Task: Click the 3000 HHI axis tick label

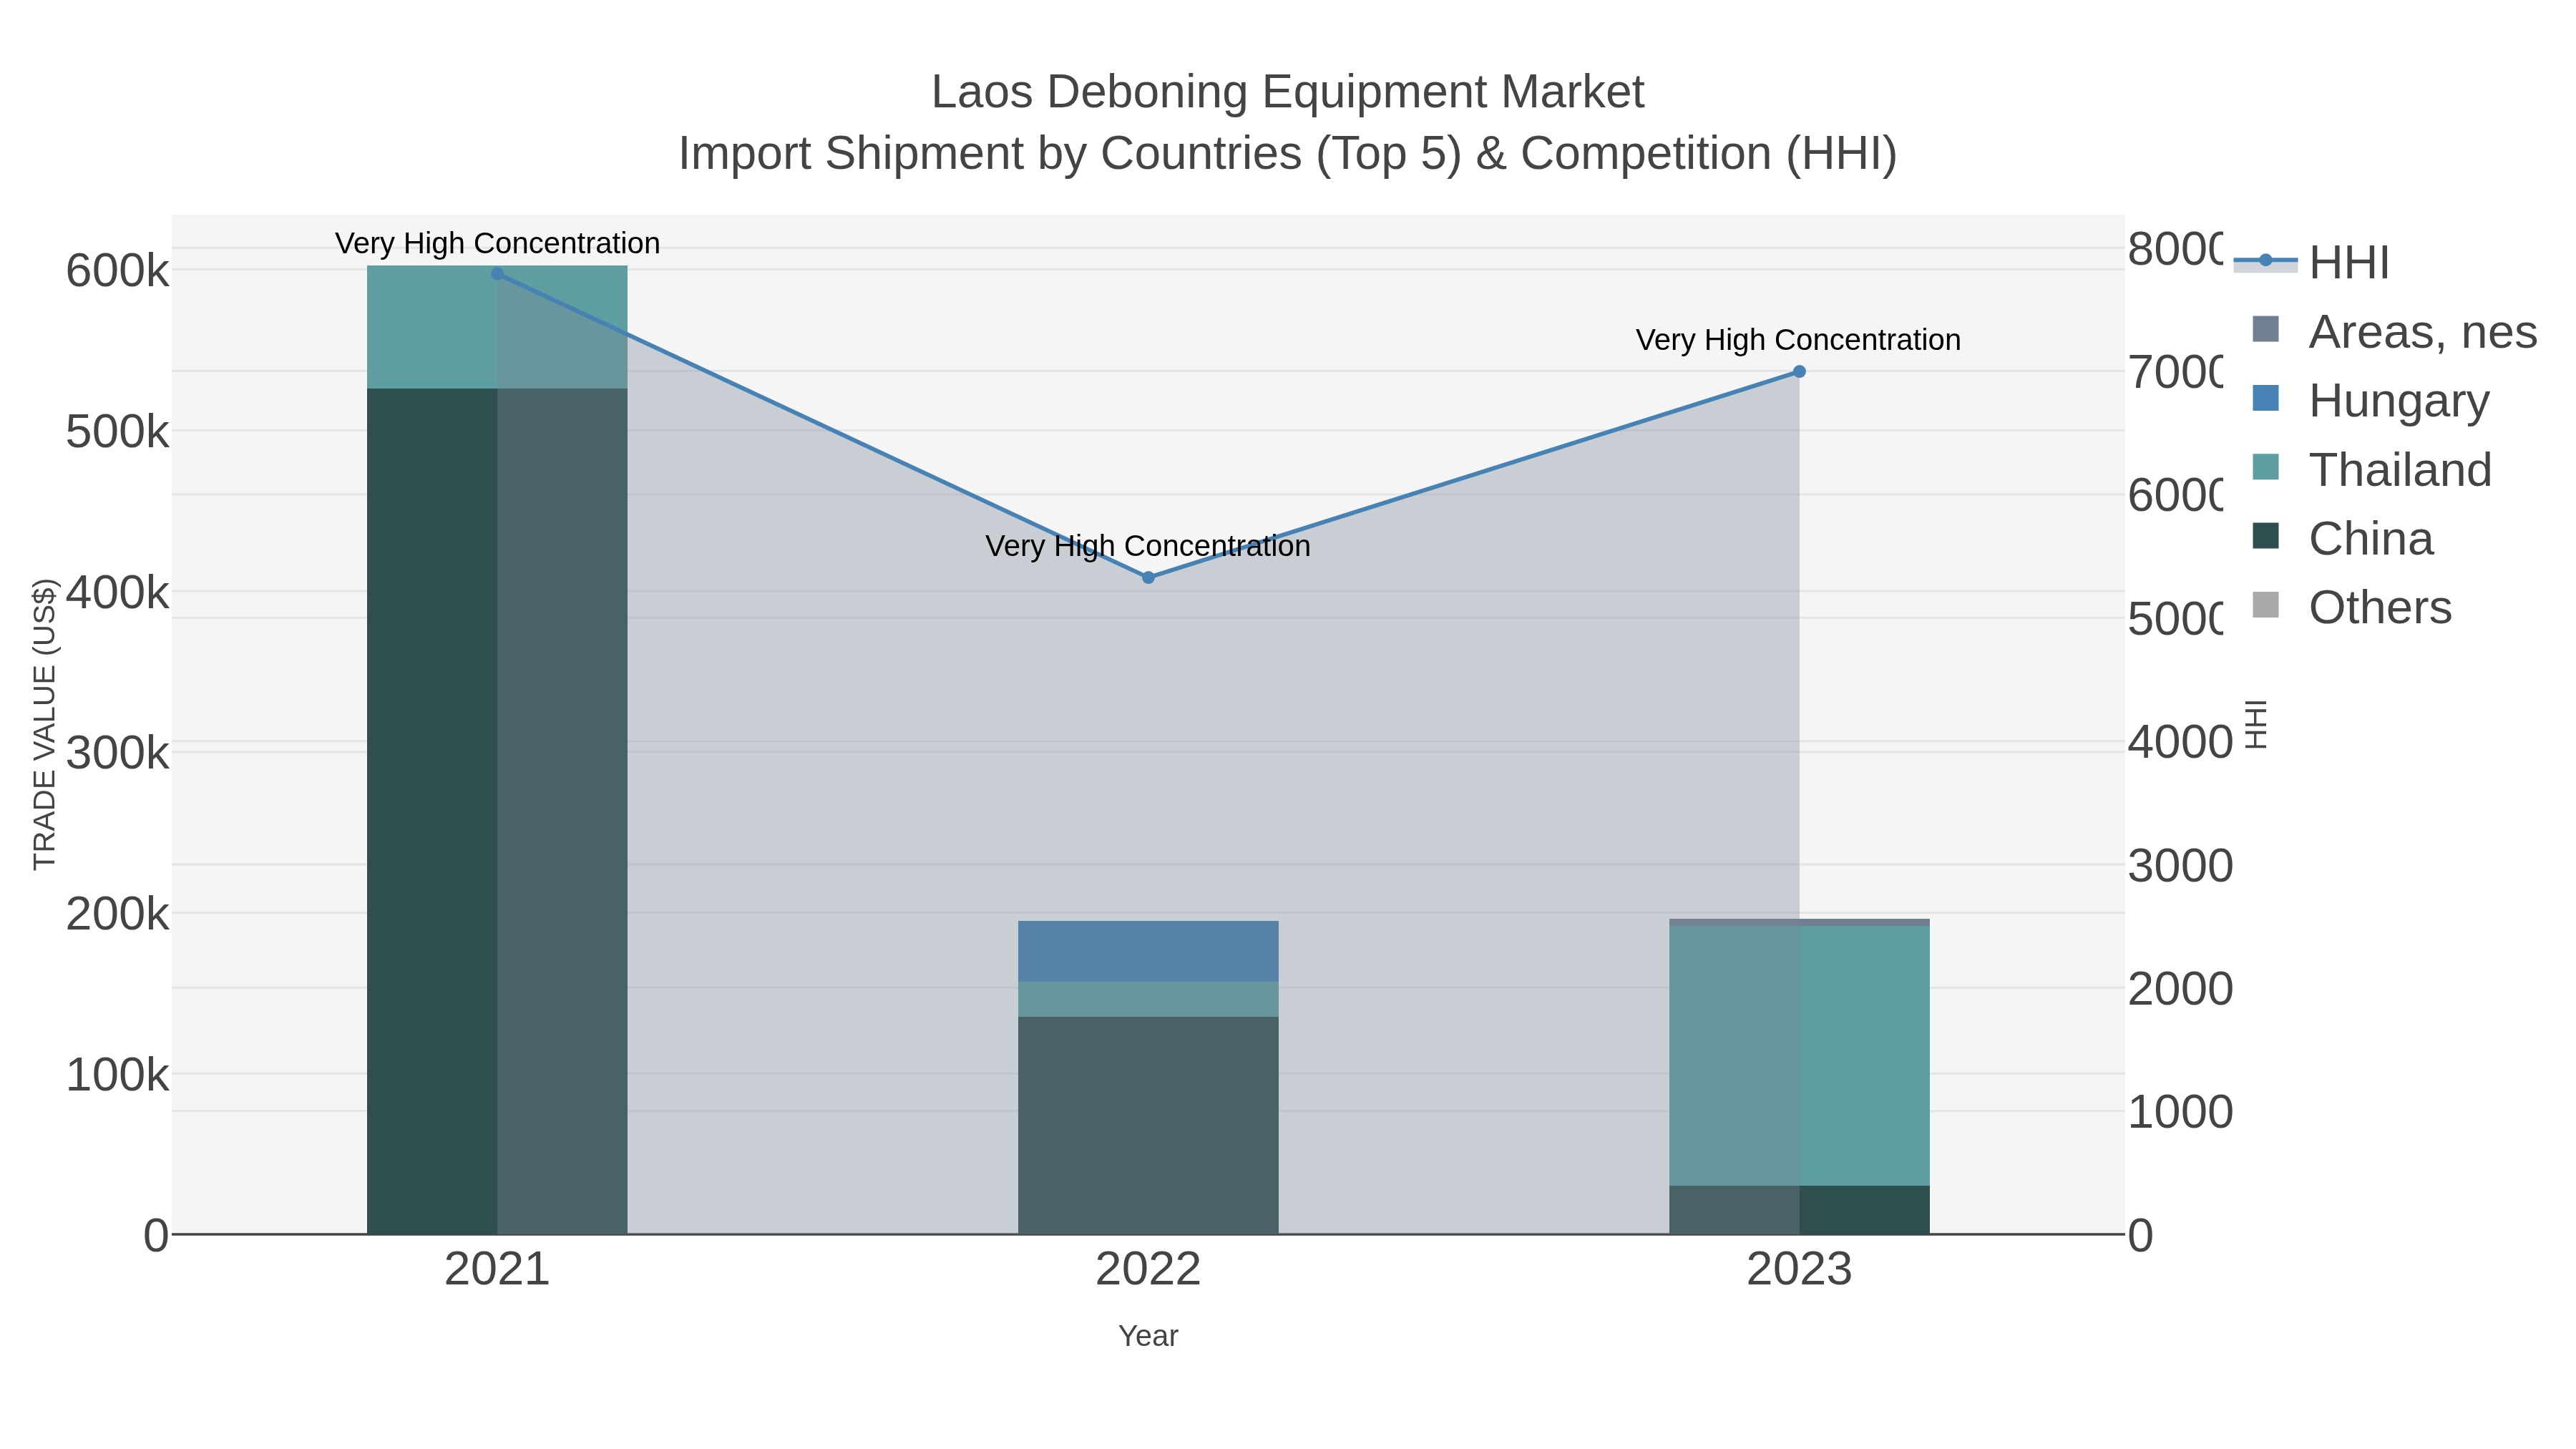Action: coord(2180,866)
